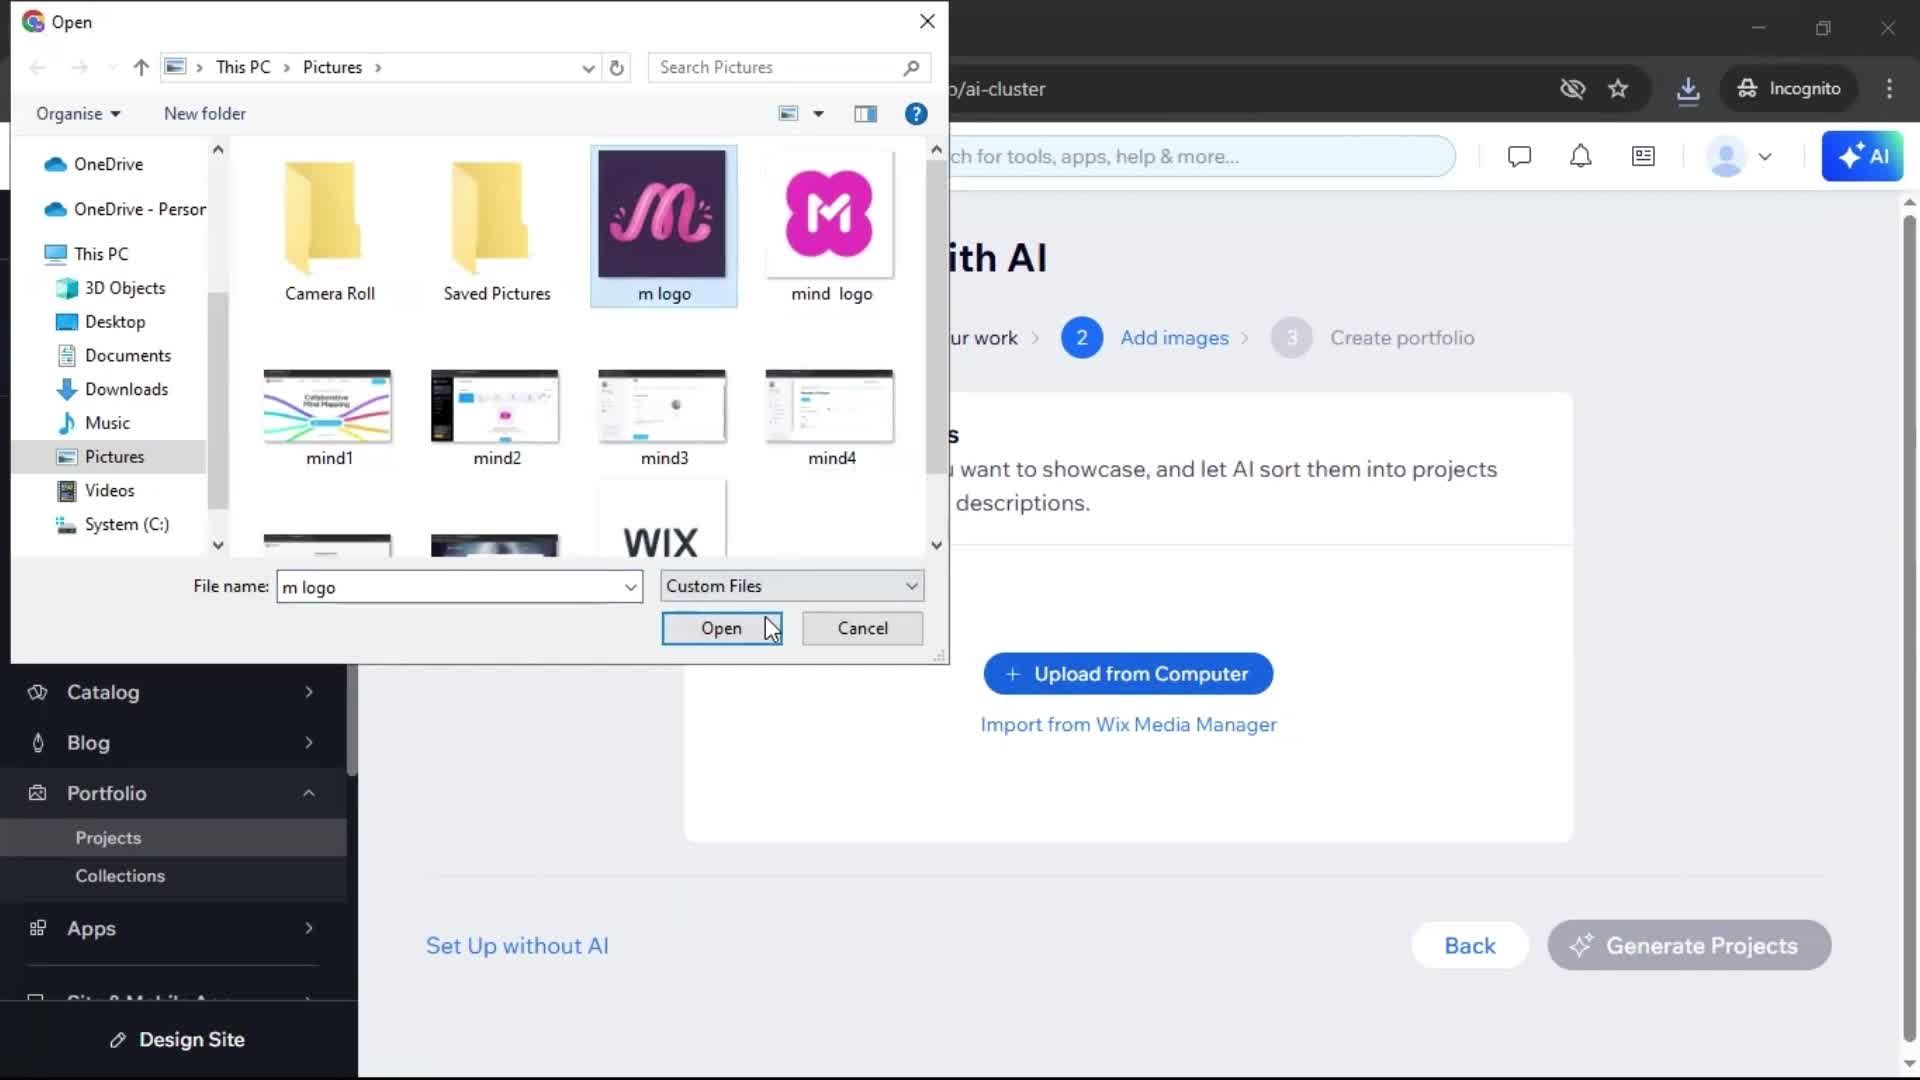Screen dimensions: 1920x1080
Task: Click the search magnifier in Search Pictures
Action: pyautogui.click(x=911, y=67)
